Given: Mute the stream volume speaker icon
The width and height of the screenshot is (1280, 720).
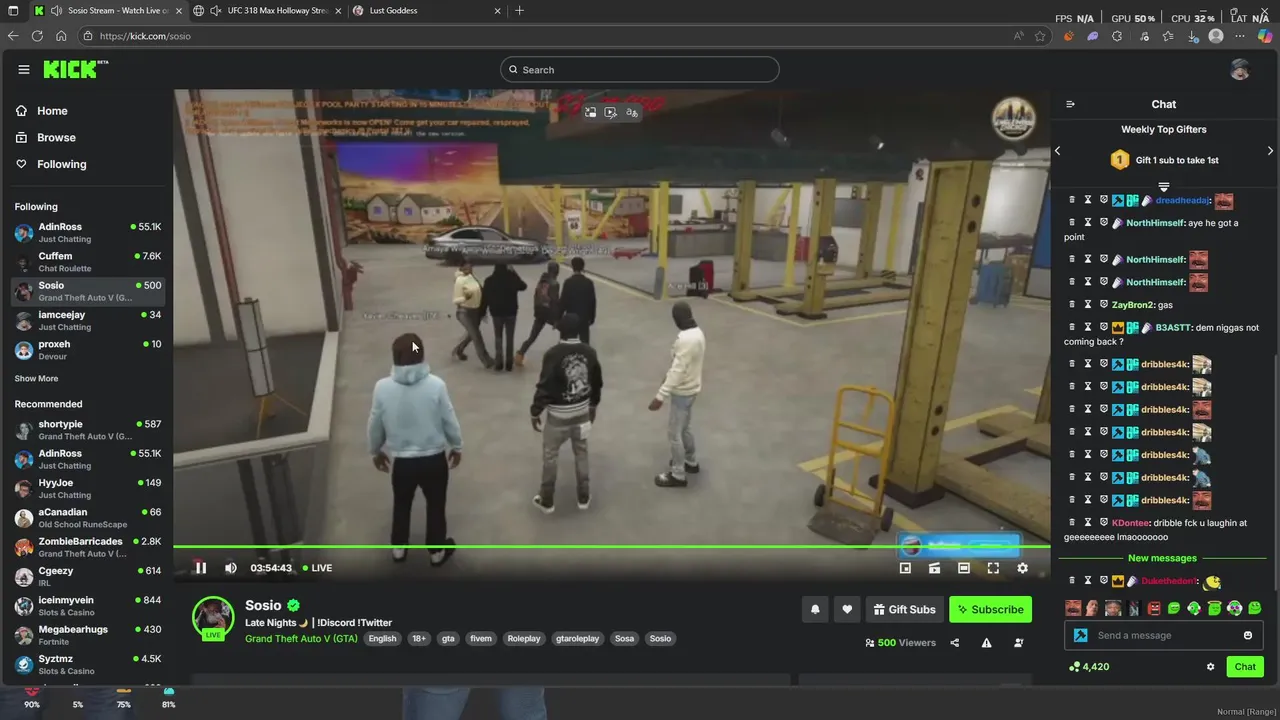Looking at the screenshot, I should [231, 568].
